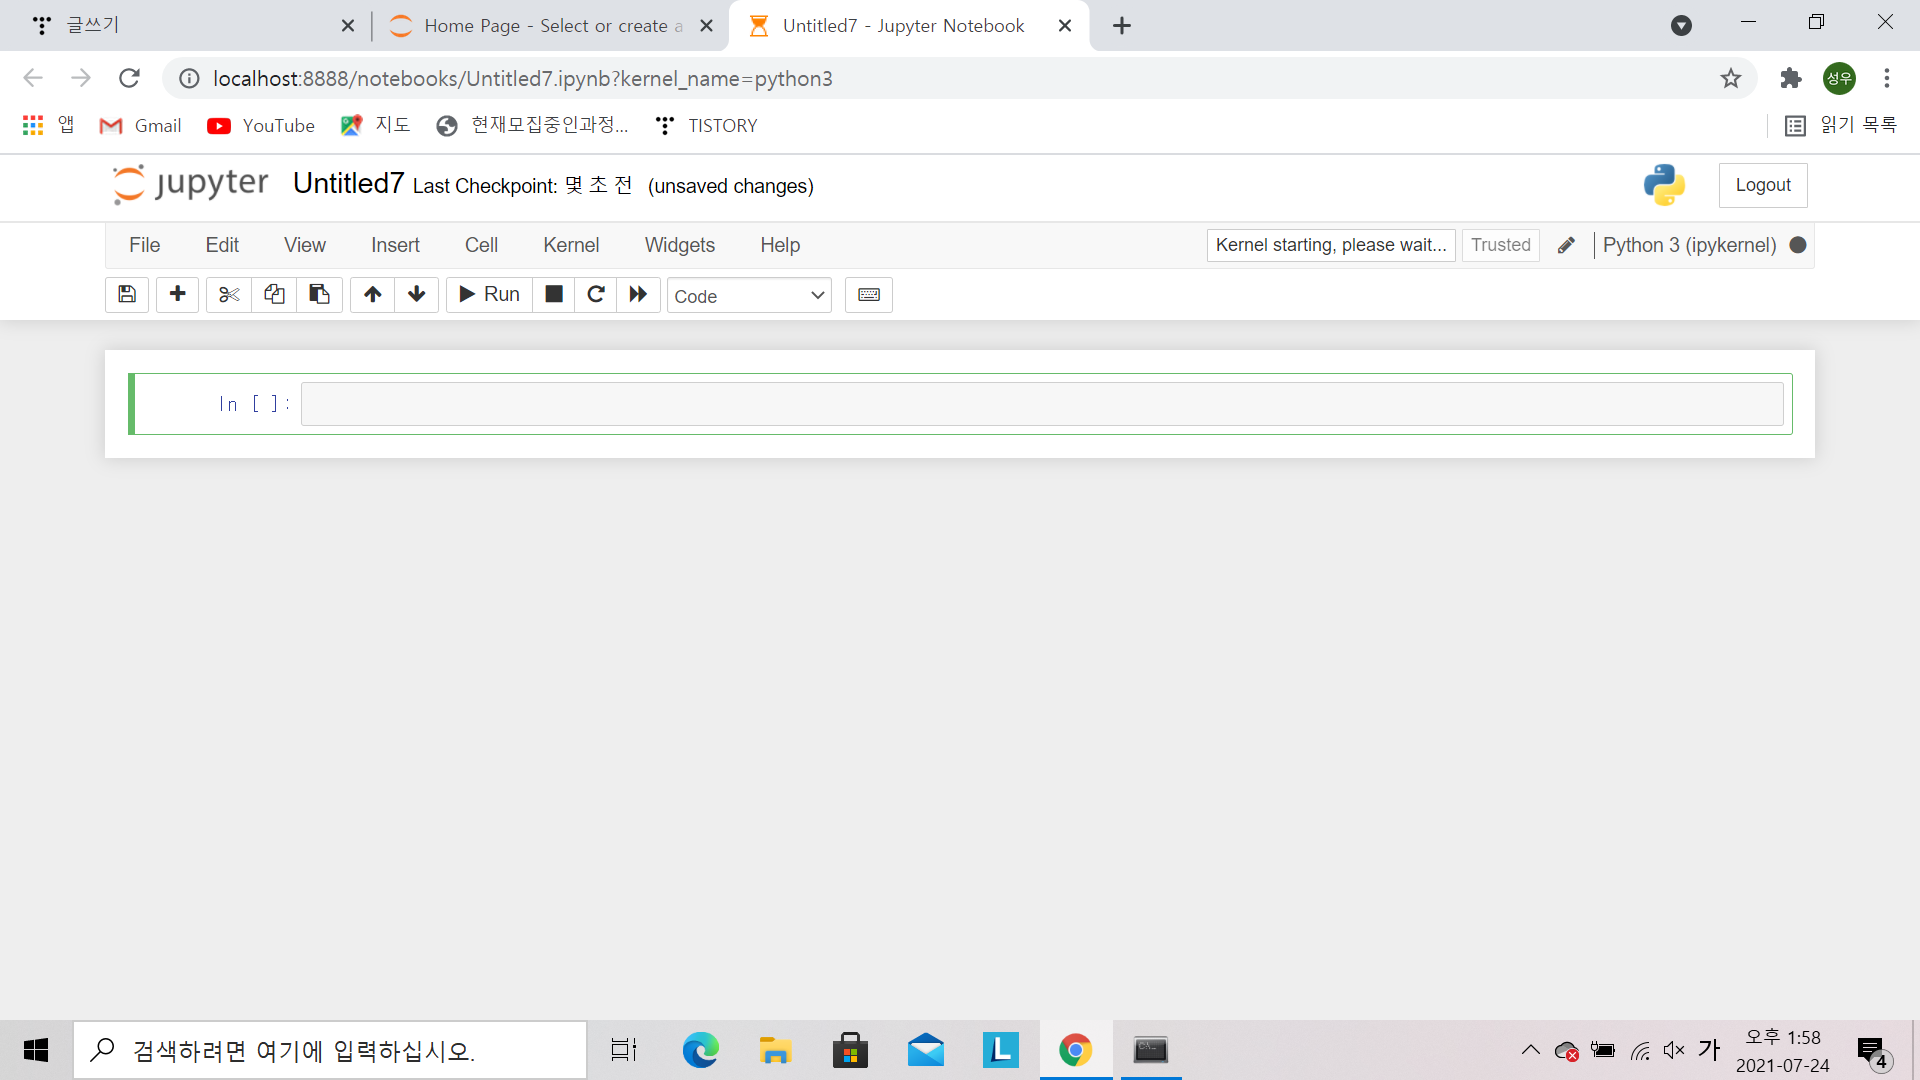Click inside the empty code cell
The width and height of the screenshot is (1920, 1080).
pos(1041,404)
